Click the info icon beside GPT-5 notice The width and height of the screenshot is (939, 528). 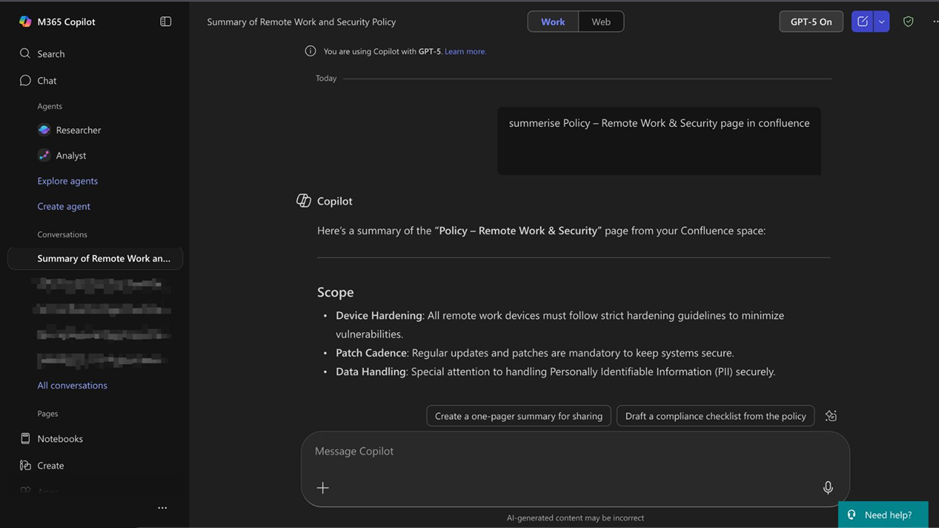click(310, 51)
